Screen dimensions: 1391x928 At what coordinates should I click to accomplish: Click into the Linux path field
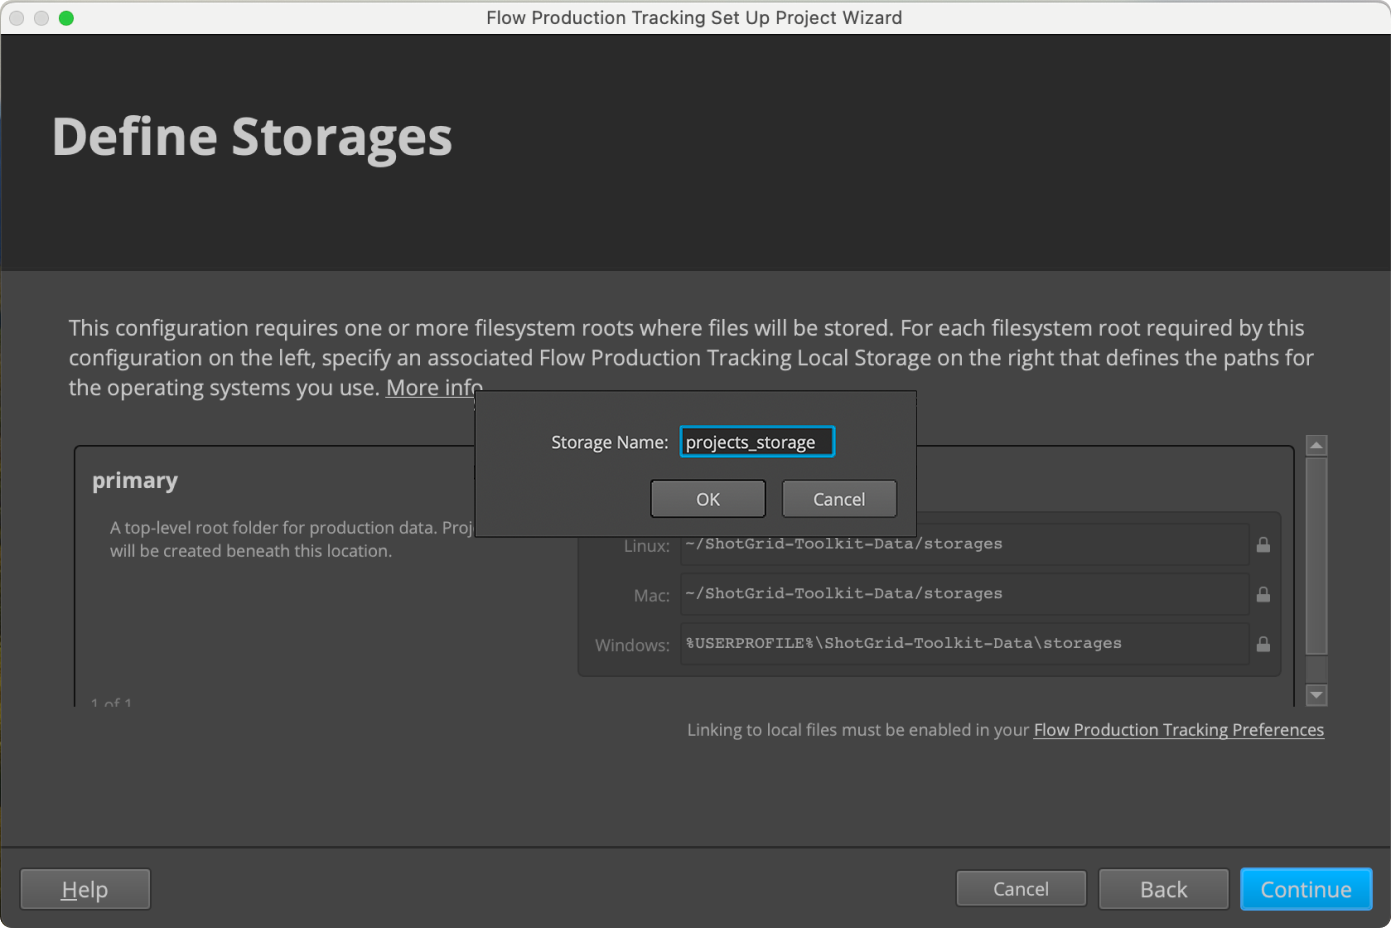pyautogui.click(x=964, y=545)
